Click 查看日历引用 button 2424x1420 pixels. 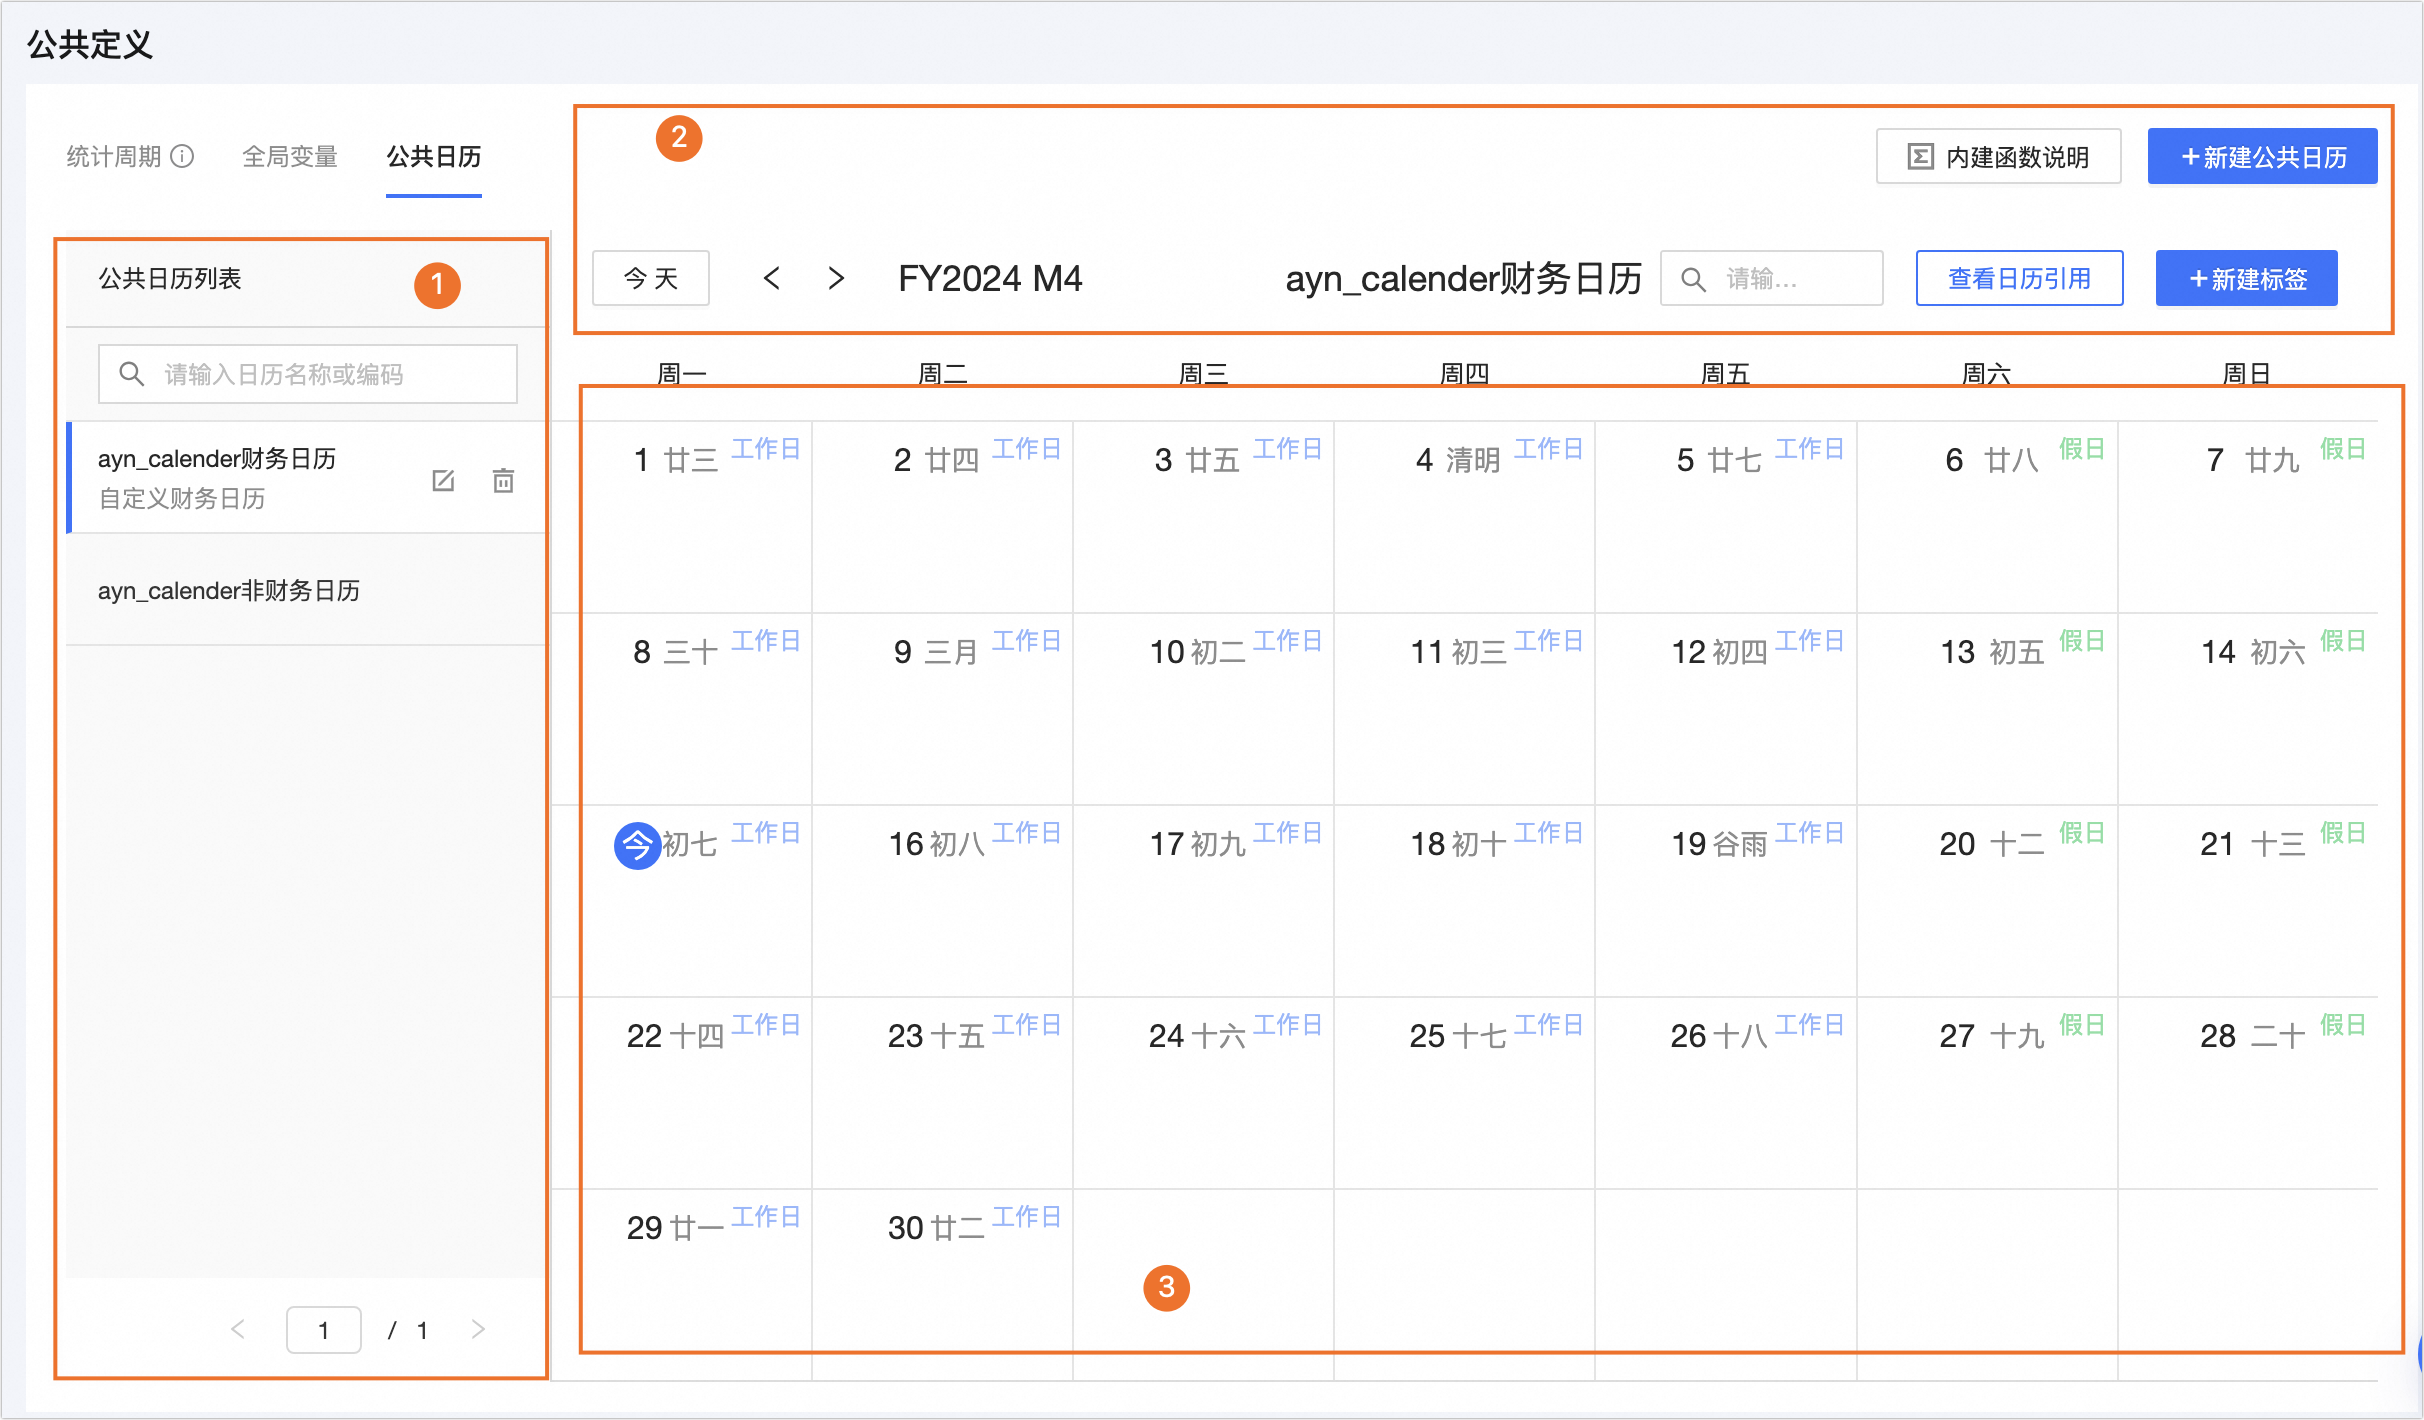pyautogui.click(x=2019, y=278)
